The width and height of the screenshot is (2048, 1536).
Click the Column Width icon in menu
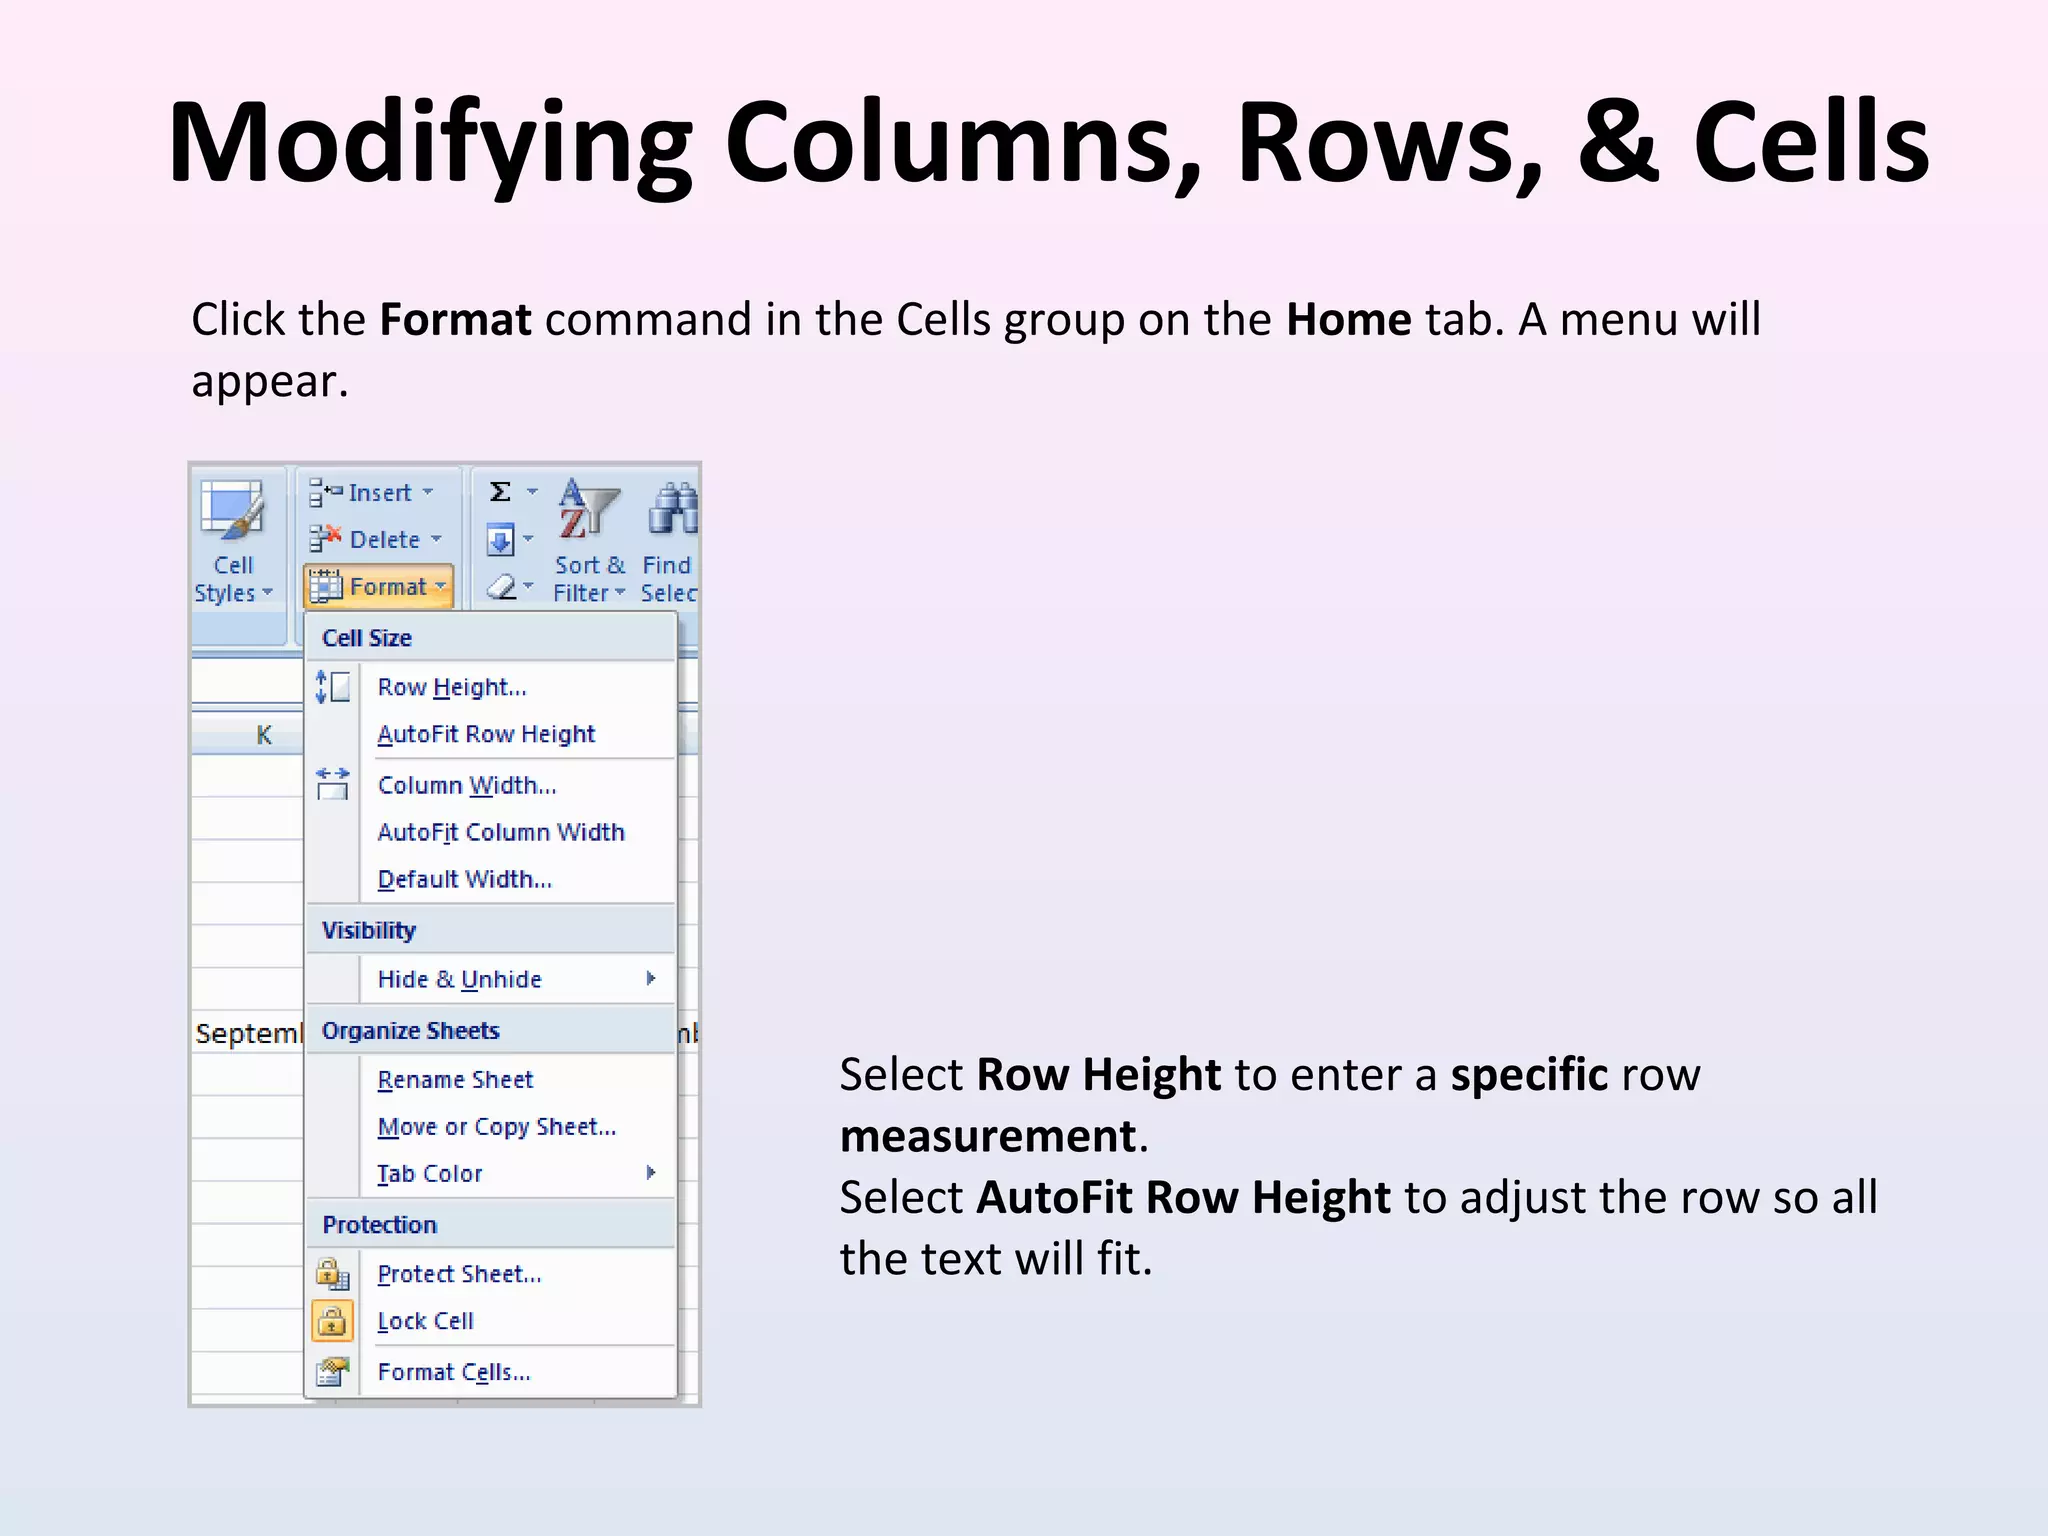(x=332, y=784)
